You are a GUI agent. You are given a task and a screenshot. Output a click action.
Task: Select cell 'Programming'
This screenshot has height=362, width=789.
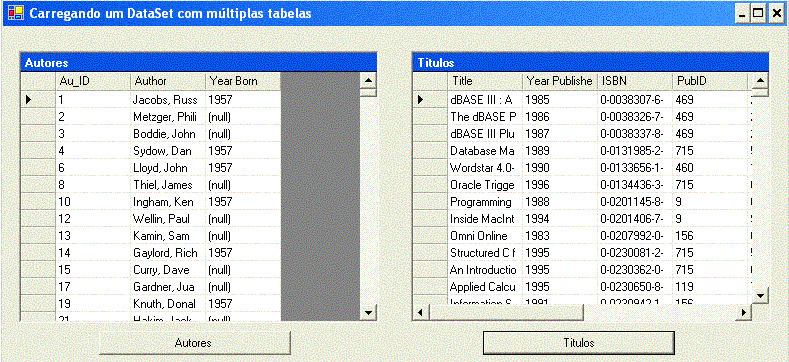(485, 202)
